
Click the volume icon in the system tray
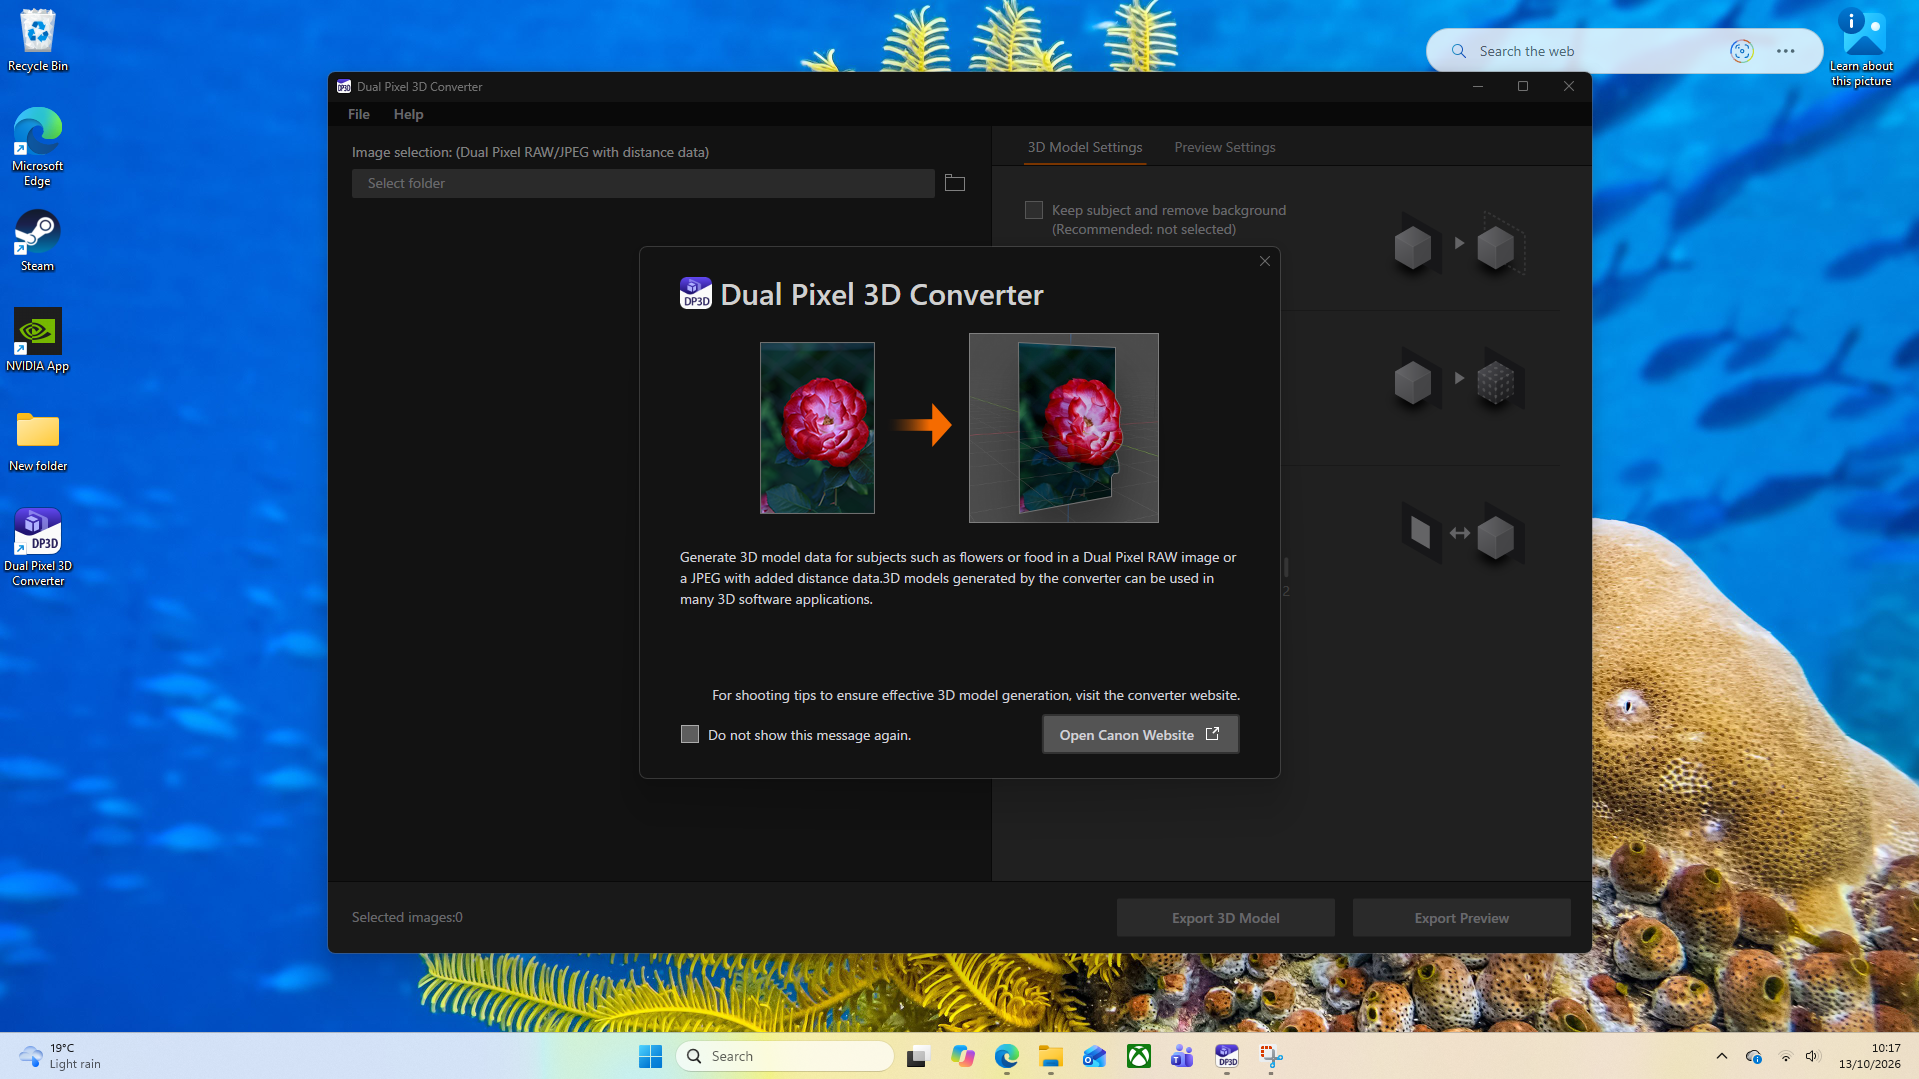[x=1812, y=1056]
